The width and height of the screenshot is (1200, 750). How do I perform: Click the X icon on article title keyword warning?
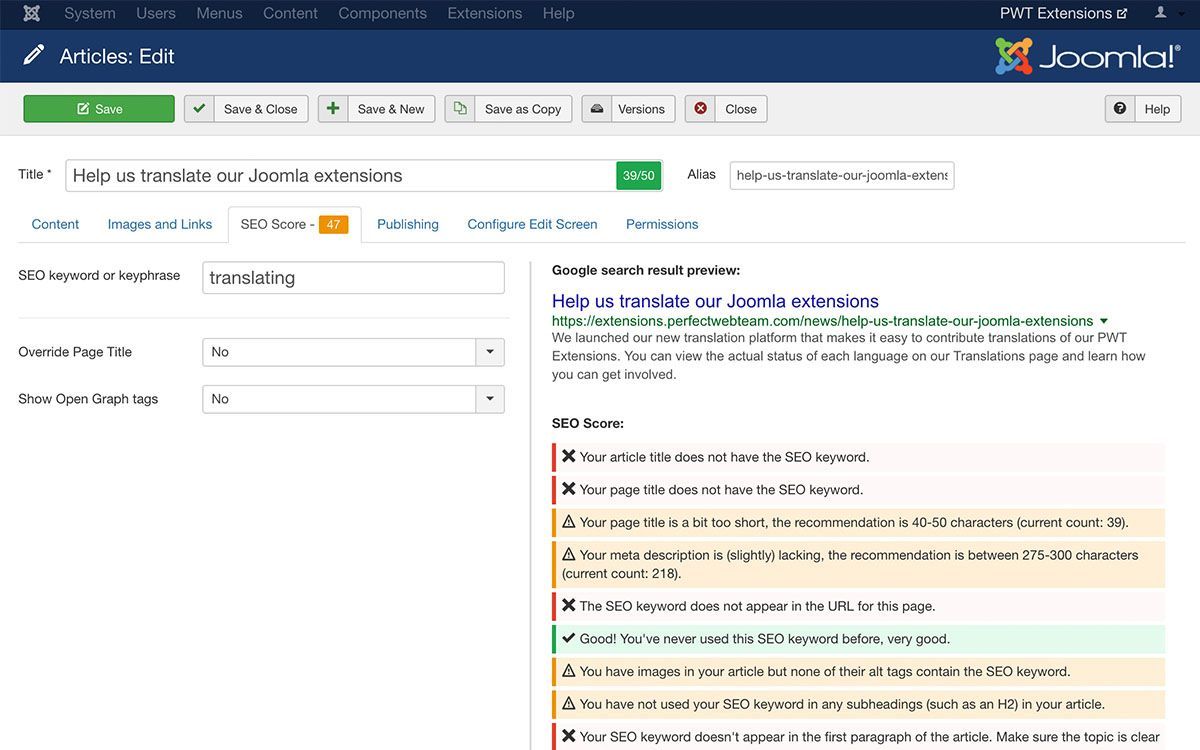(568, 457)
